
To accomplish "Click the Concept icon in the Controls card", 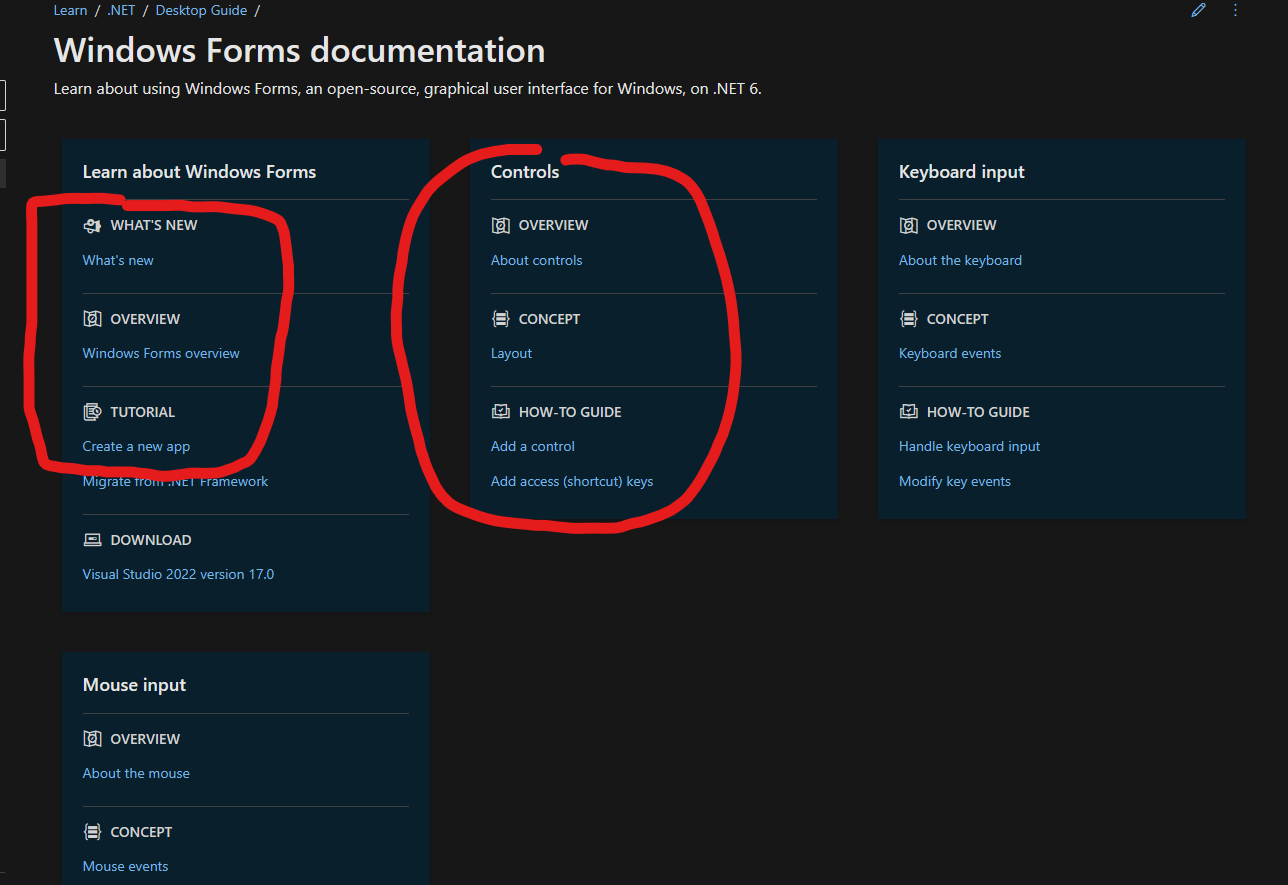I will [500, 319].
